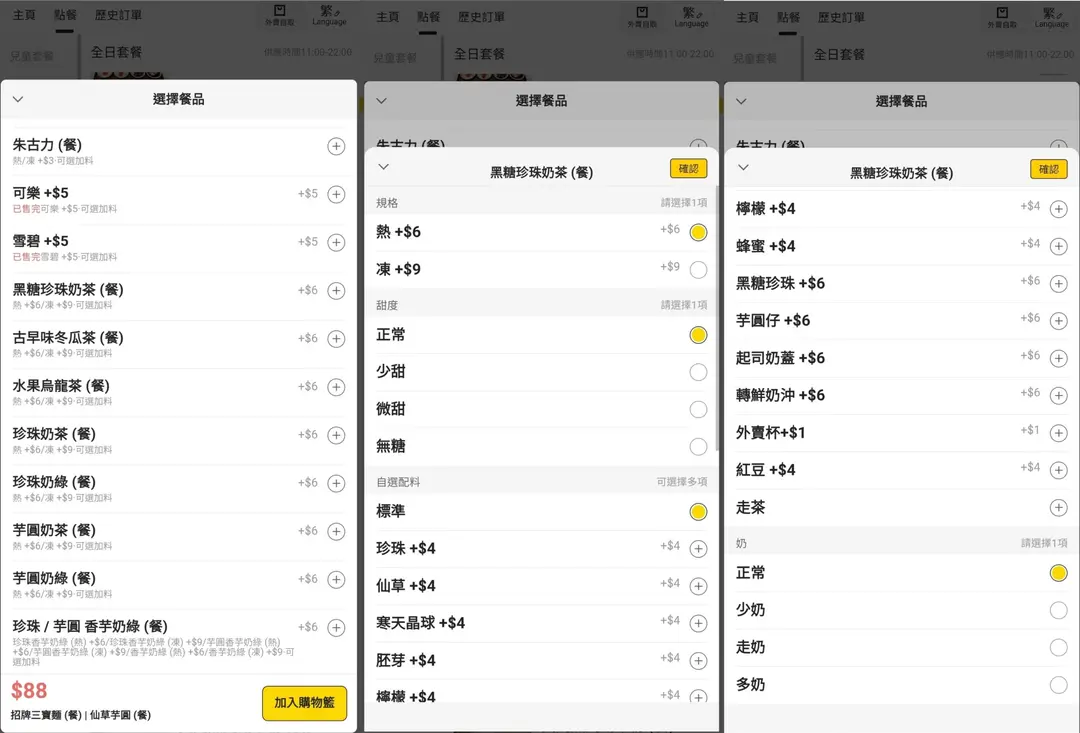Open Language switcher in right panel header
1080x733 pixels.
click(x=1051, y=17)
